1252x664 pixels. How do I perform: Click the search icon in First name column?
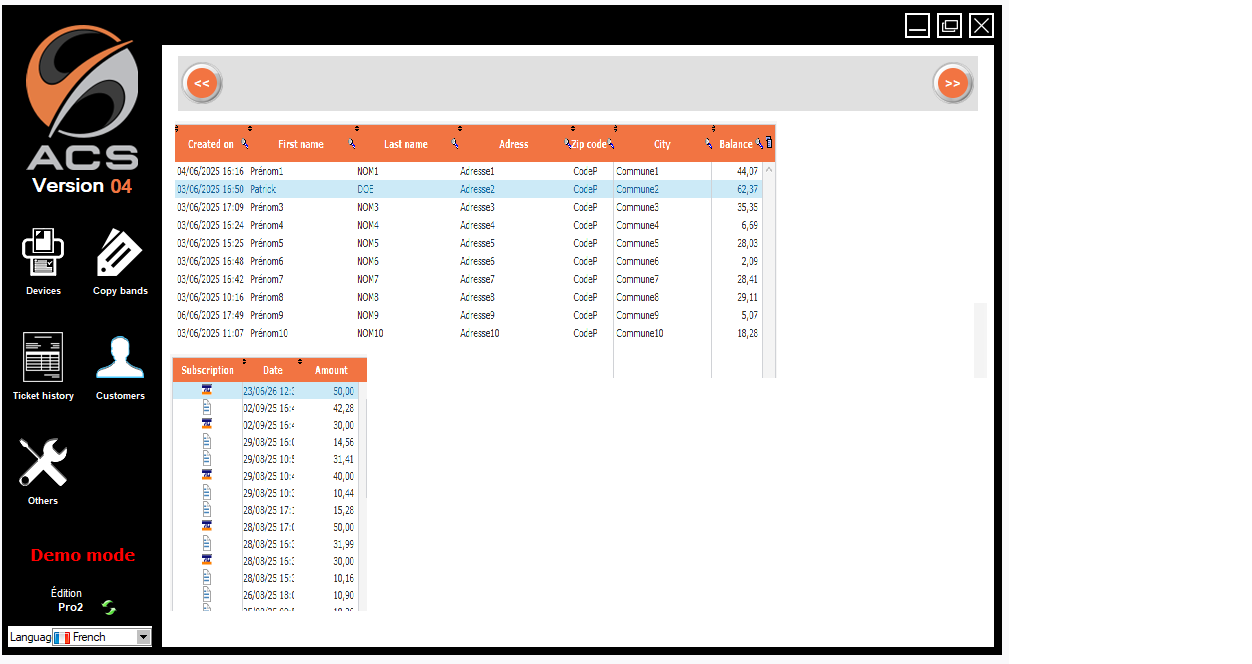click(x=352, y=144)
